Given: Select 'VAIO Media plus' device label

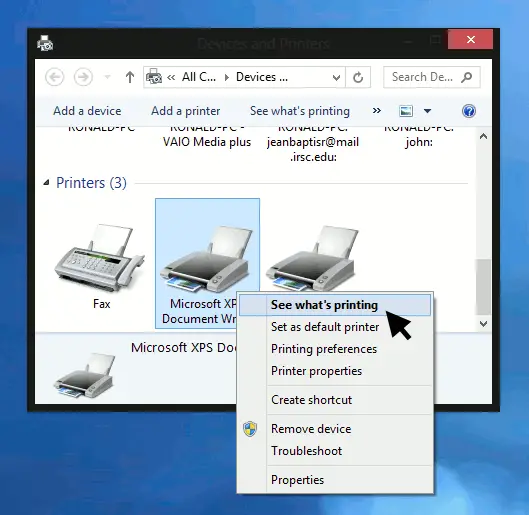Looking at the screenshot, I should click(207, 142).
